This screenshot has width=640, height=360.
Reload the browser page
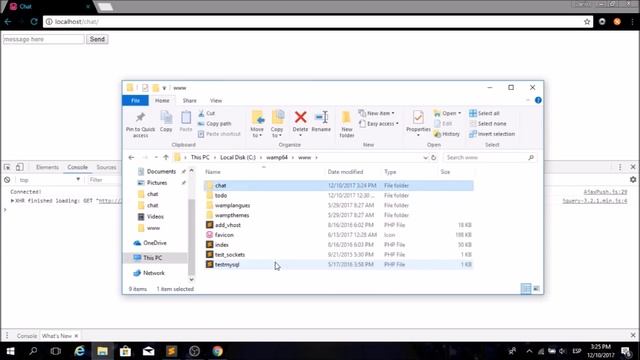[34, 22]
